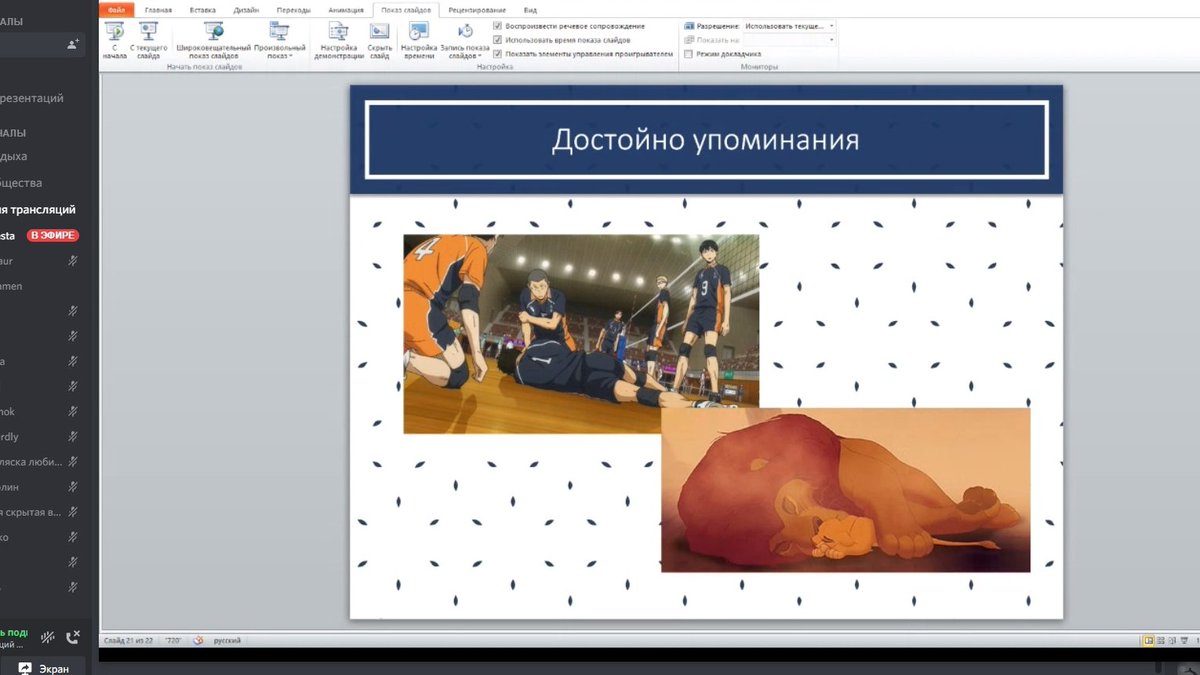Switch to Normal view in status bar
Screen dimensions: 1200x675
(1148, 640)
